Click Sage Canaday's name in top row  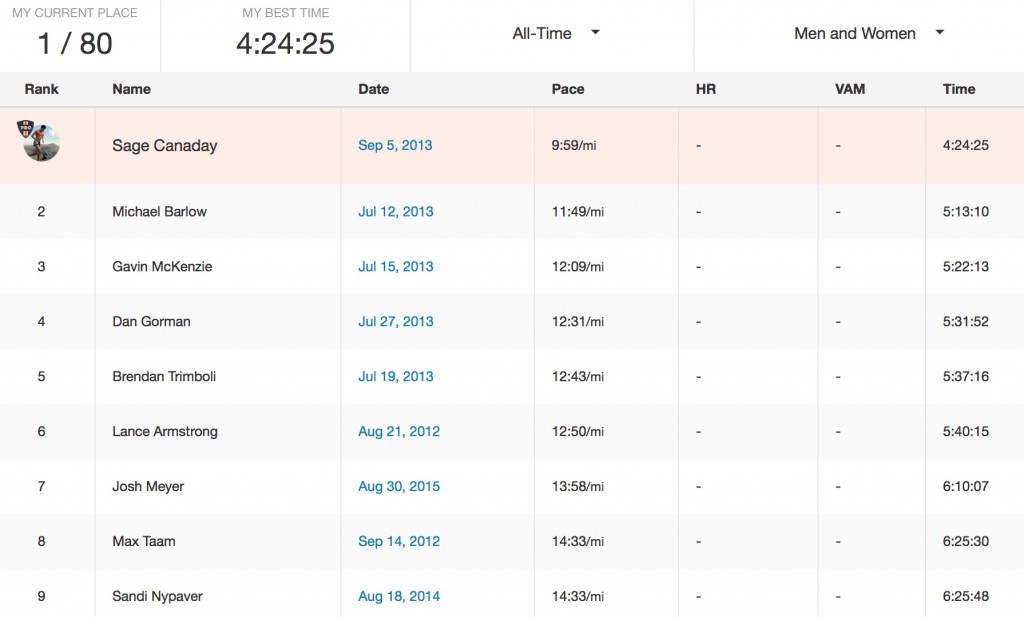(x=164, y=146)
